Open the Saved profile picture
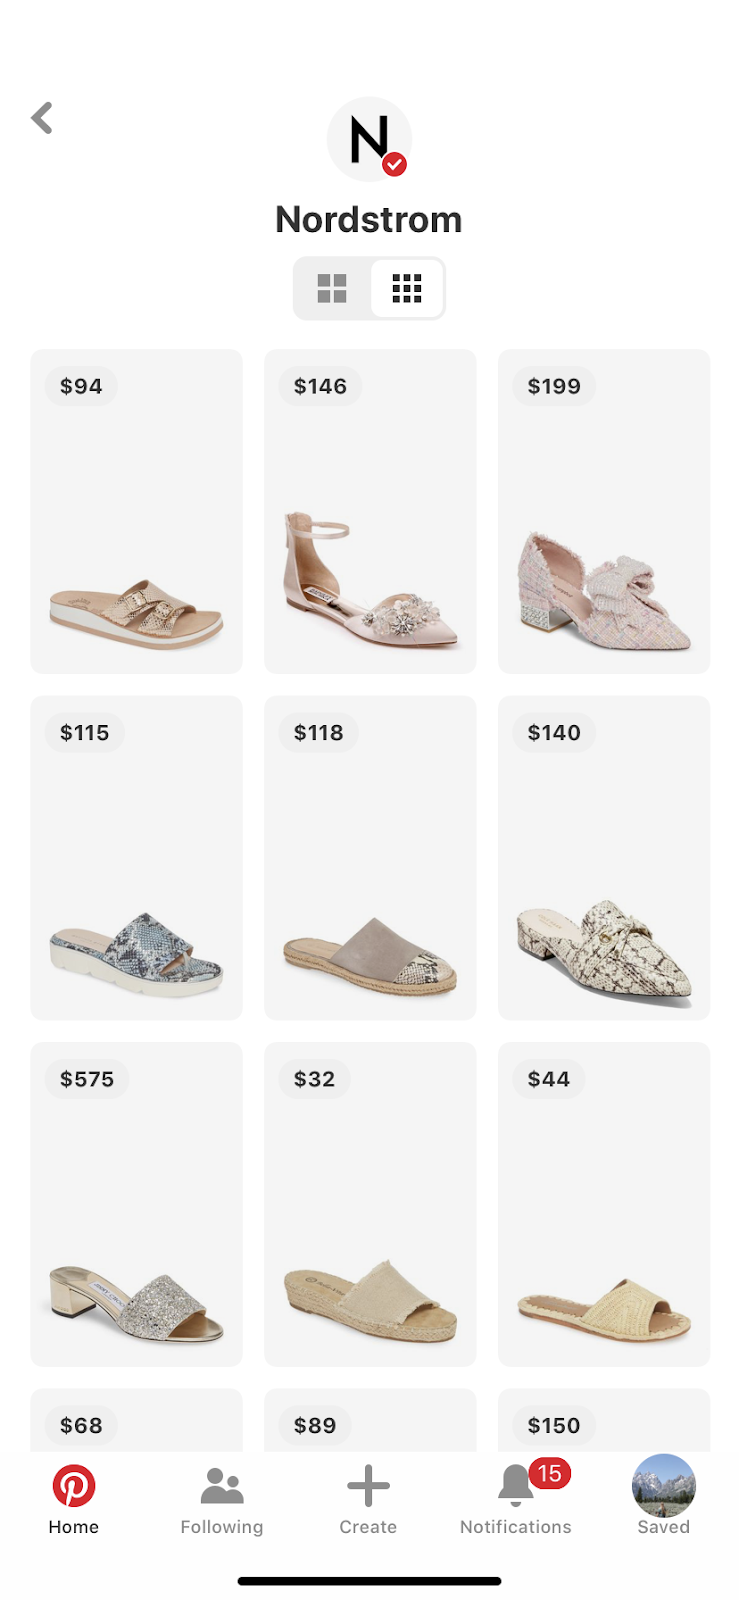The height and width of the screenshot is (1600, 739). click(664, 1485)
